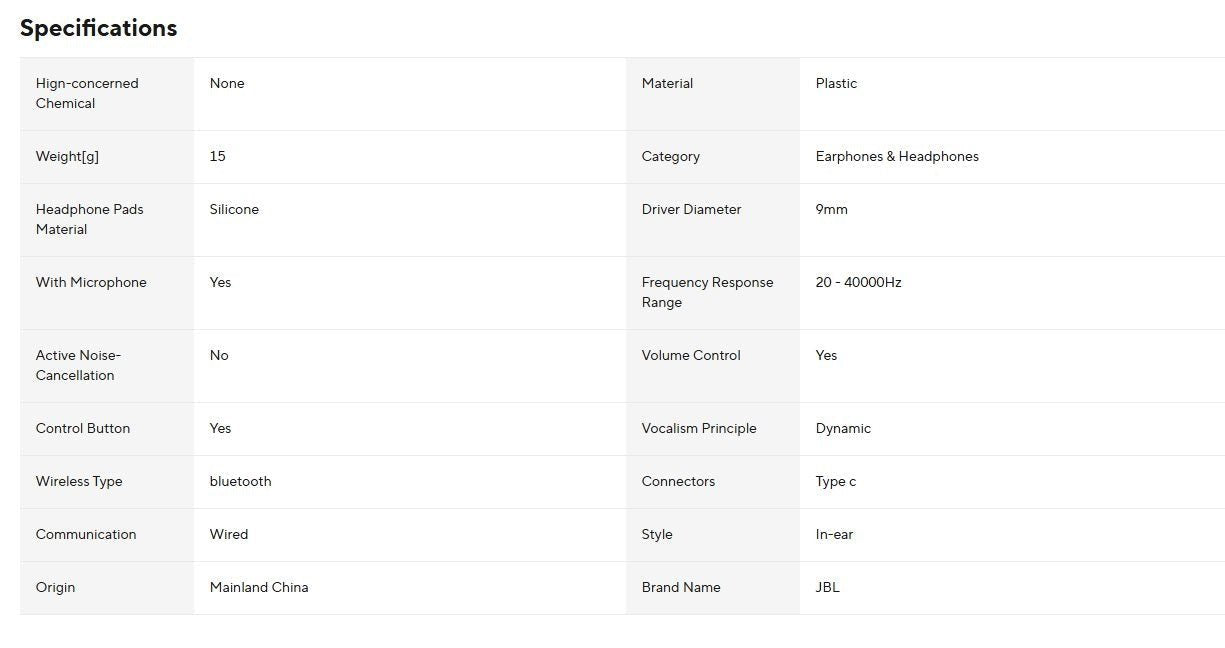The image size is (1225, 648).
Task: Select the Wired communication value
Action: pos(228,534)
